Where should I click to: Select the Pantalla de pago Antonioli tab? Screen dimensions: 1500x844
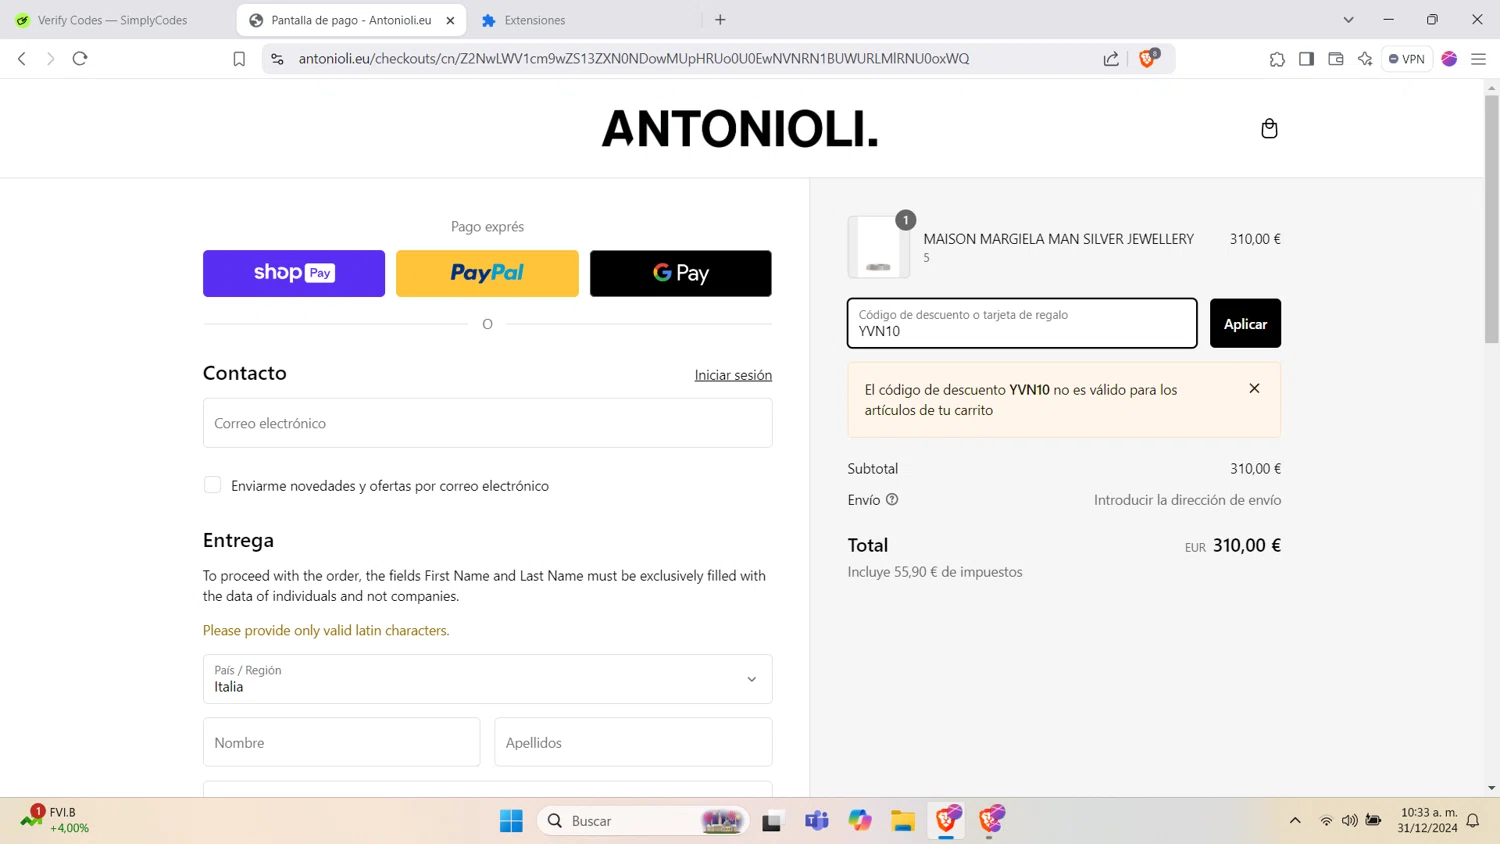(352, 20)
